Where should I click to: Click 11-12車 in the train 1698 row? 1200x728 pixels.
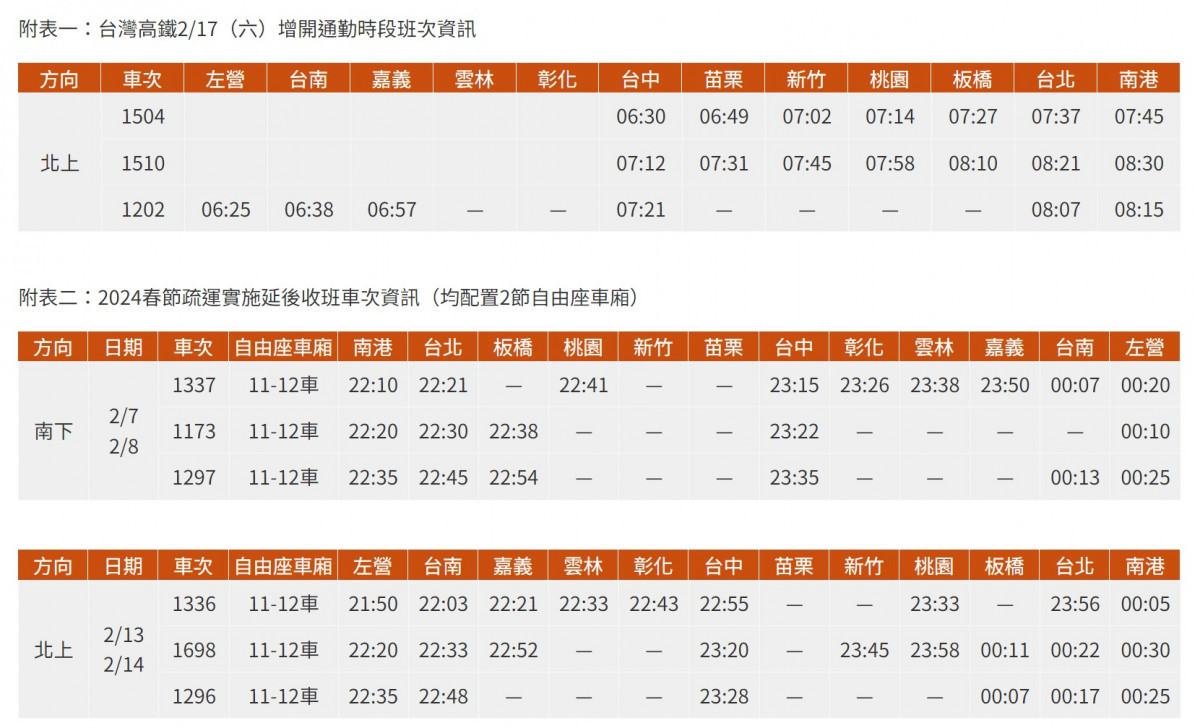tap(284, 651)
